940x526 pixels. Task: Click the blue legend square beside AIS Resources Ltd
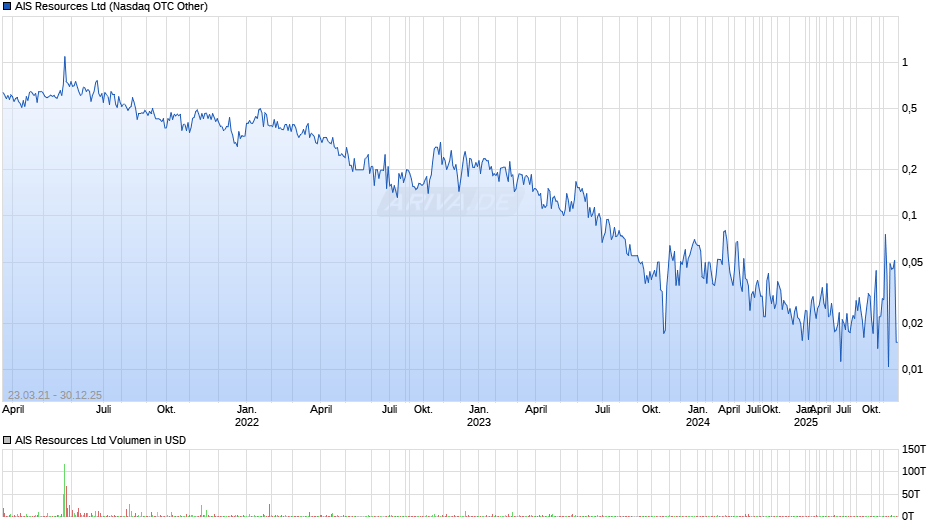7,7
